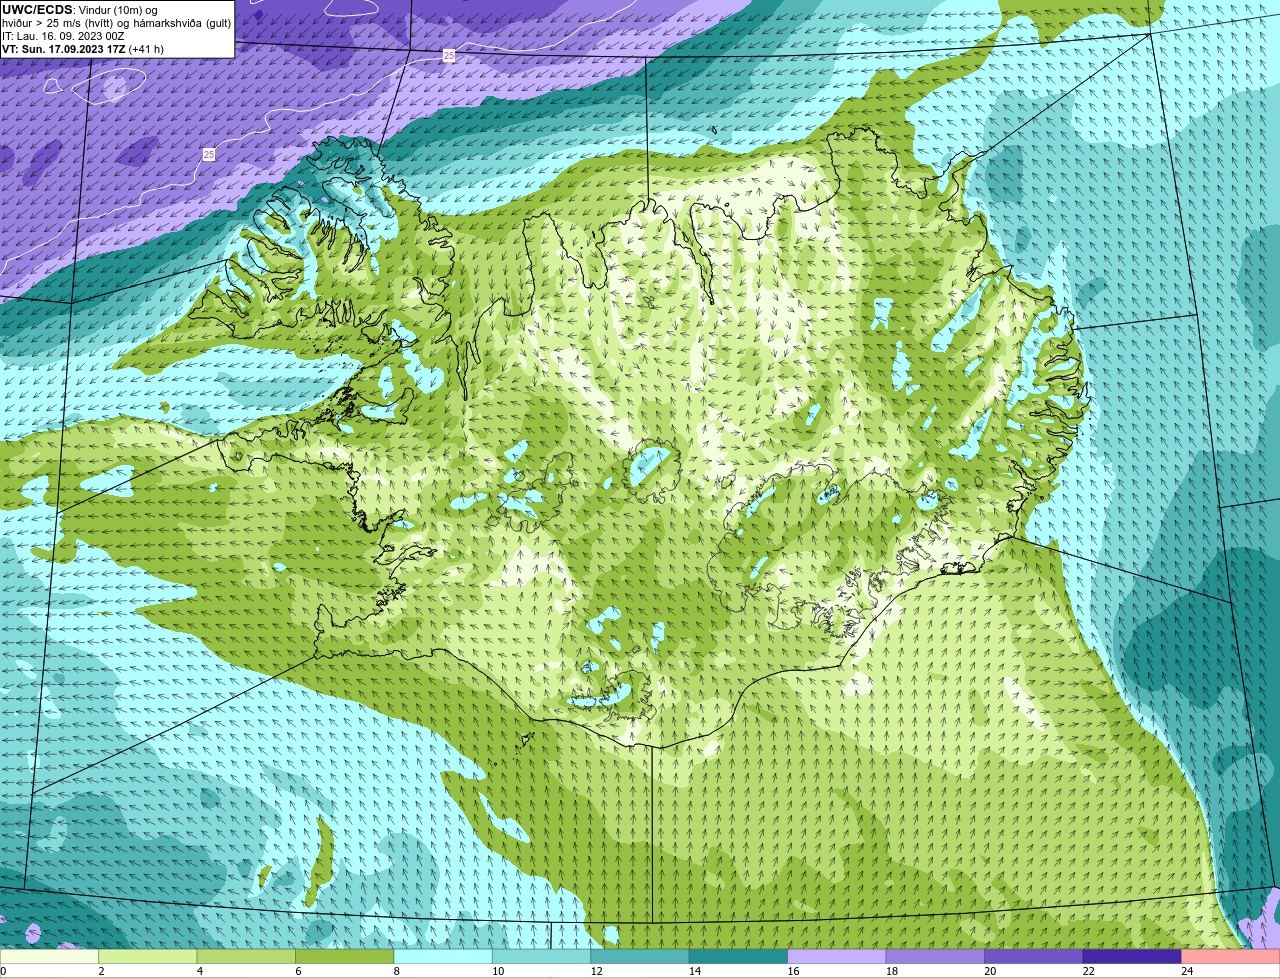The height and width of the screenshot is (978, 1280).
Task: Click the legend tick label "4"
Action: coord(199,971)
